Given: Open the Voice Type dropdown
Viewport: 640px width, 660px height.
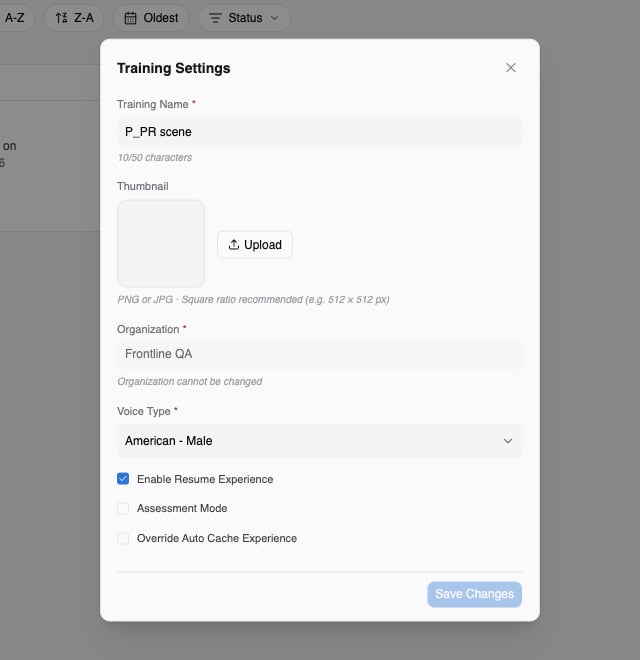Looking at the screenshot, I should point(320,441).
